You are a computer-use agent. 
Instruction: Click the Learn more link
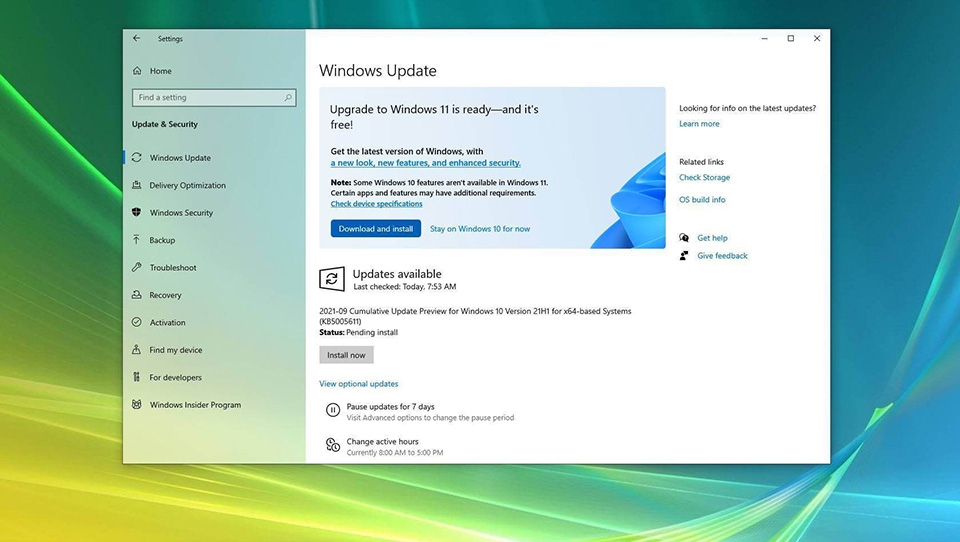pyautogui.click(x=699, y=124)
